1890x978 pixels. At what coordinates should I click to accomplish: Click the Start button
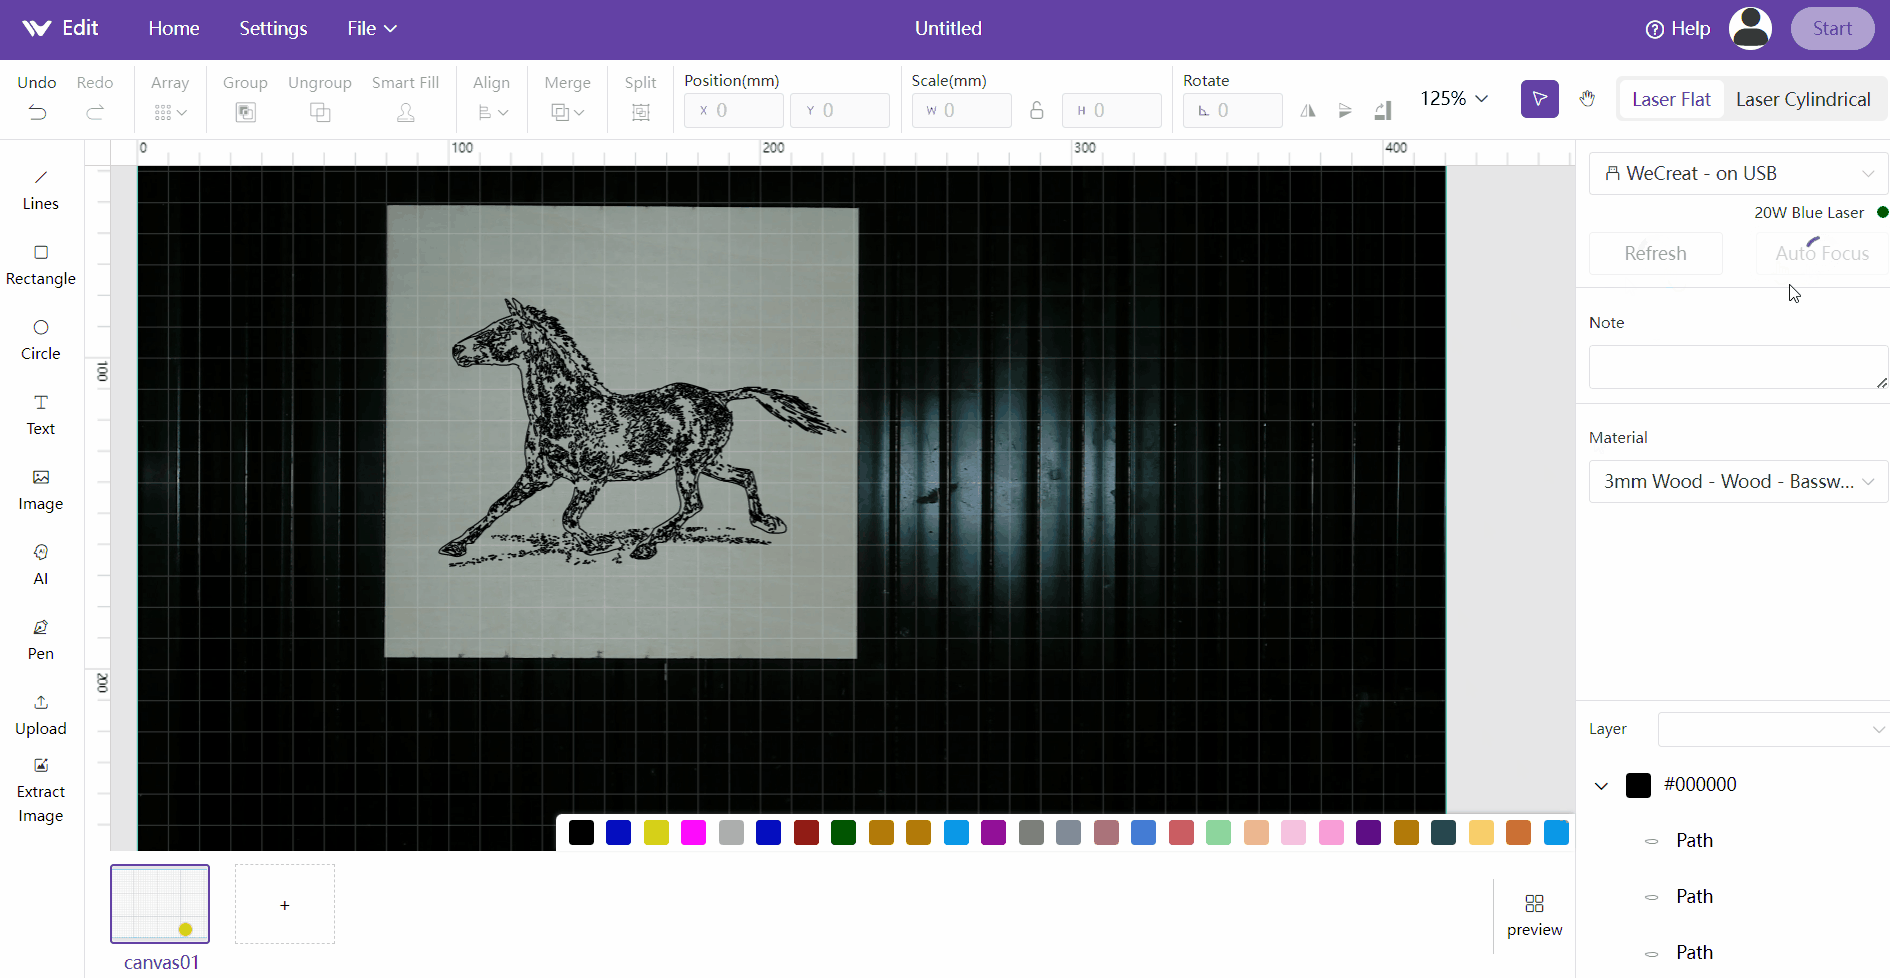[x=1832, y=29]
